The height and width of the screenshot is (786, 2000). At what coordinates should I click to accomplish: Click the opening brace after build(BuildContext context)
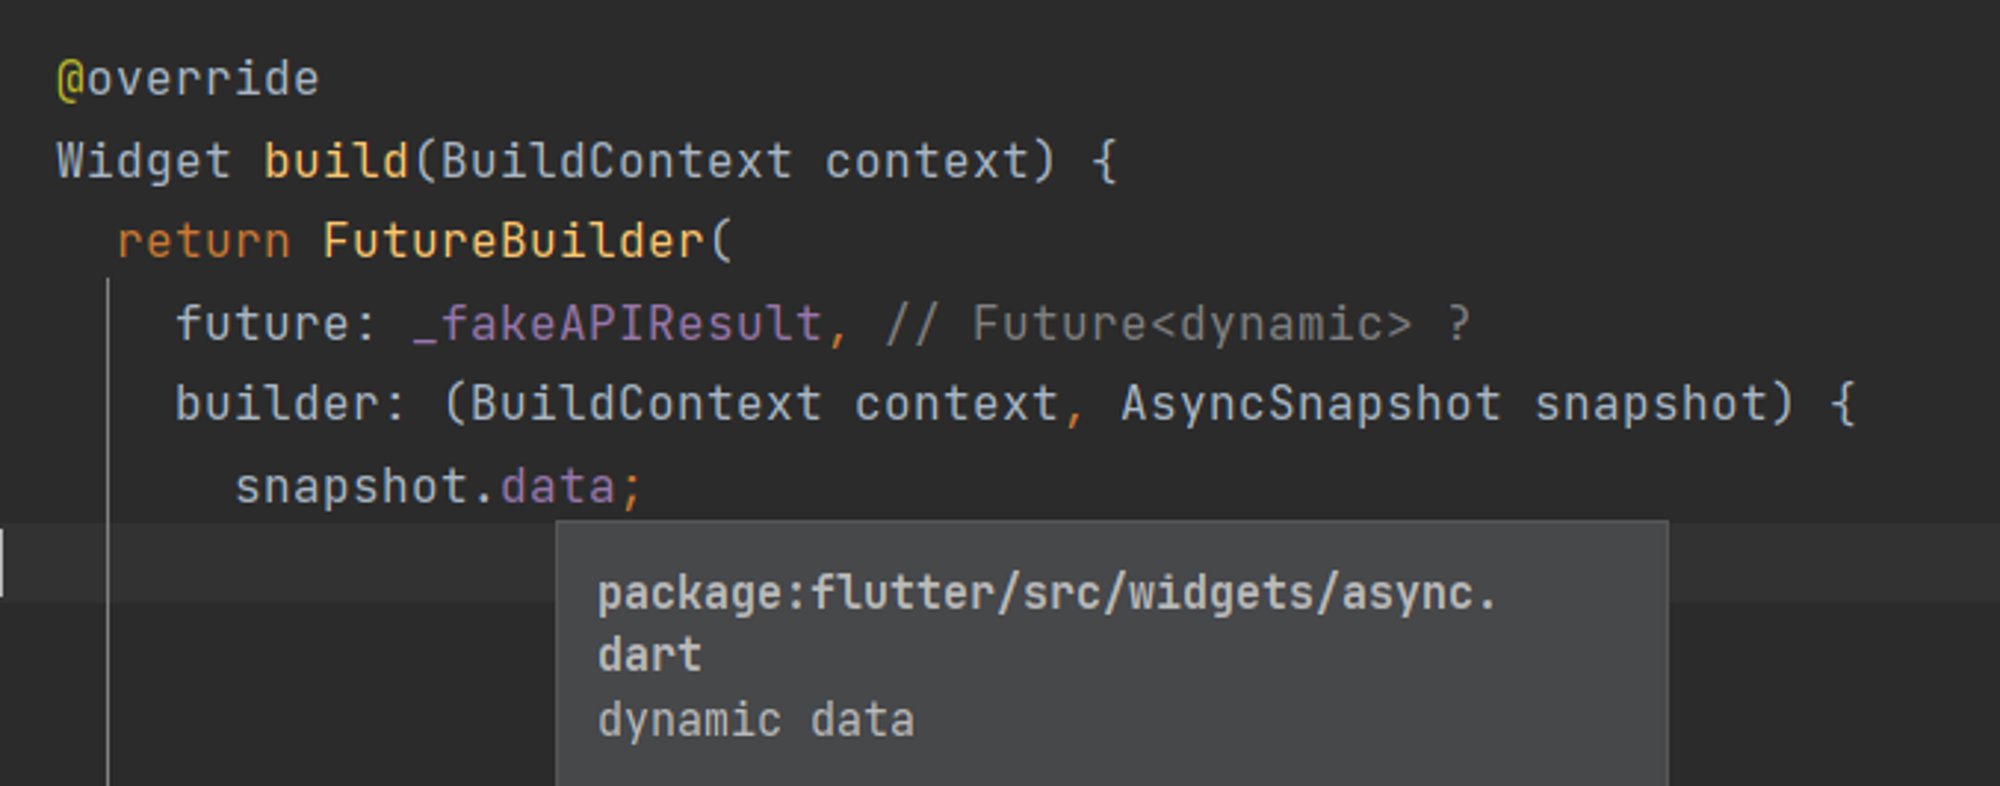click(x=1104, y=161)
